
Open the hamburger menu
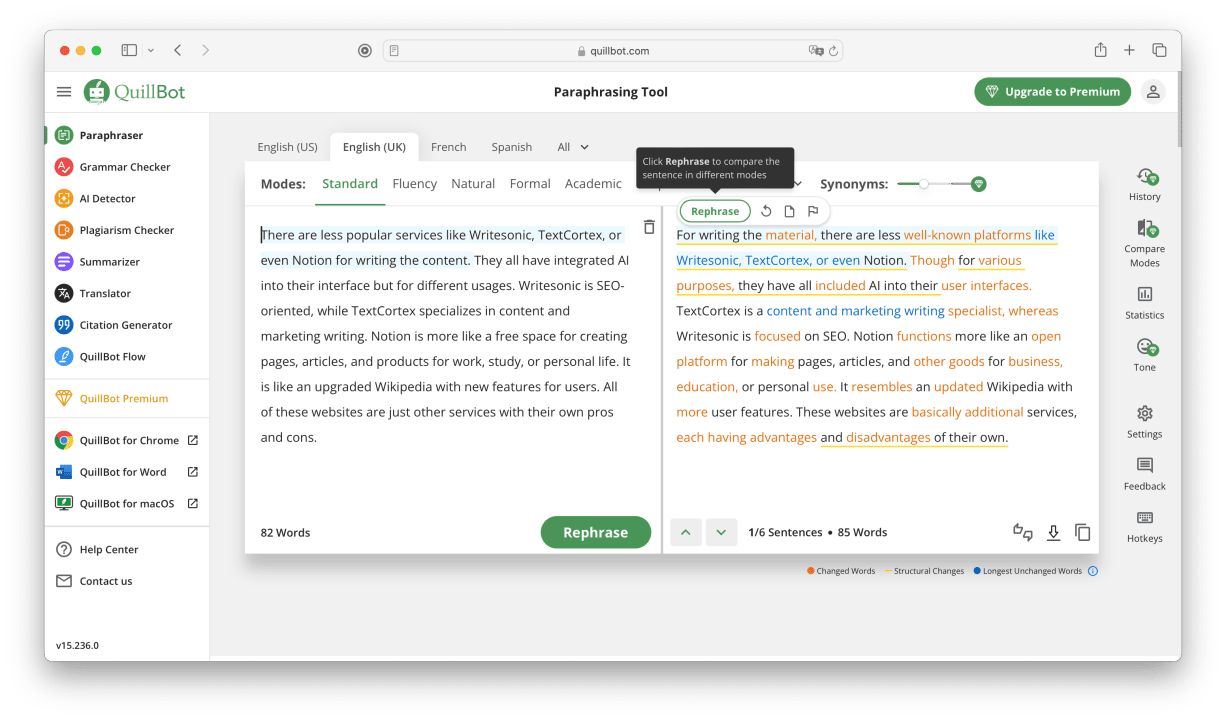click(64, 92)
